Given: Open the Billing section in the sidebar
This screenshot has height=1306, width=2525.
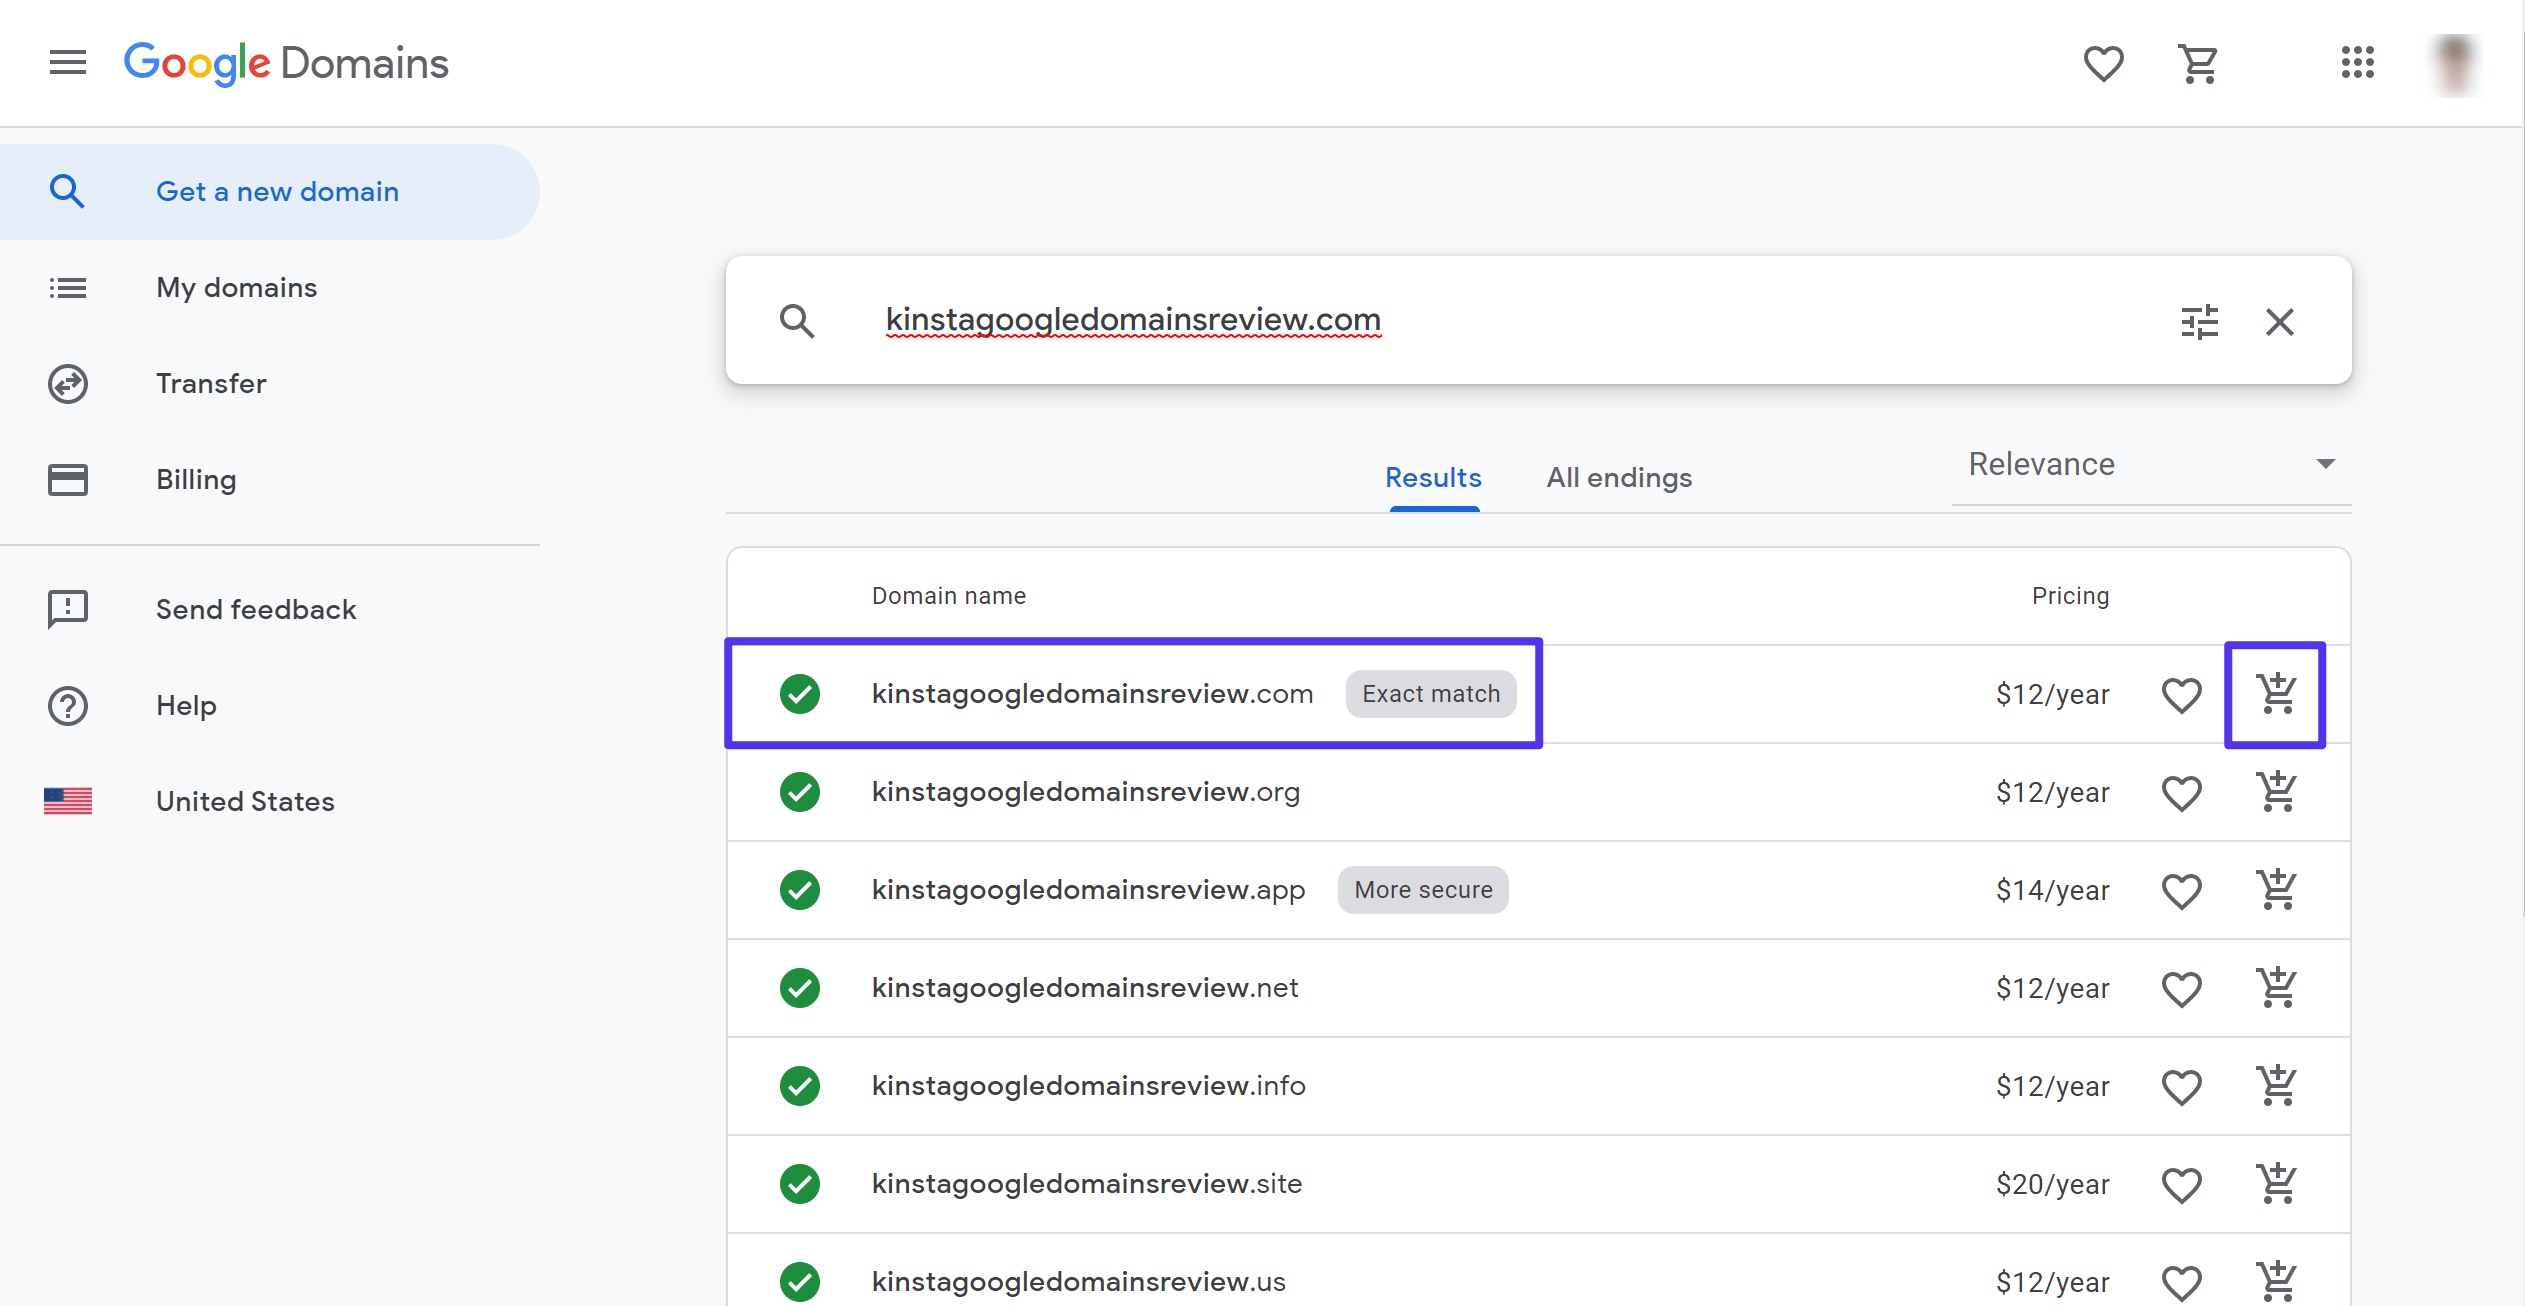Looking at the screenshot, I should click(x=197, y=480).
